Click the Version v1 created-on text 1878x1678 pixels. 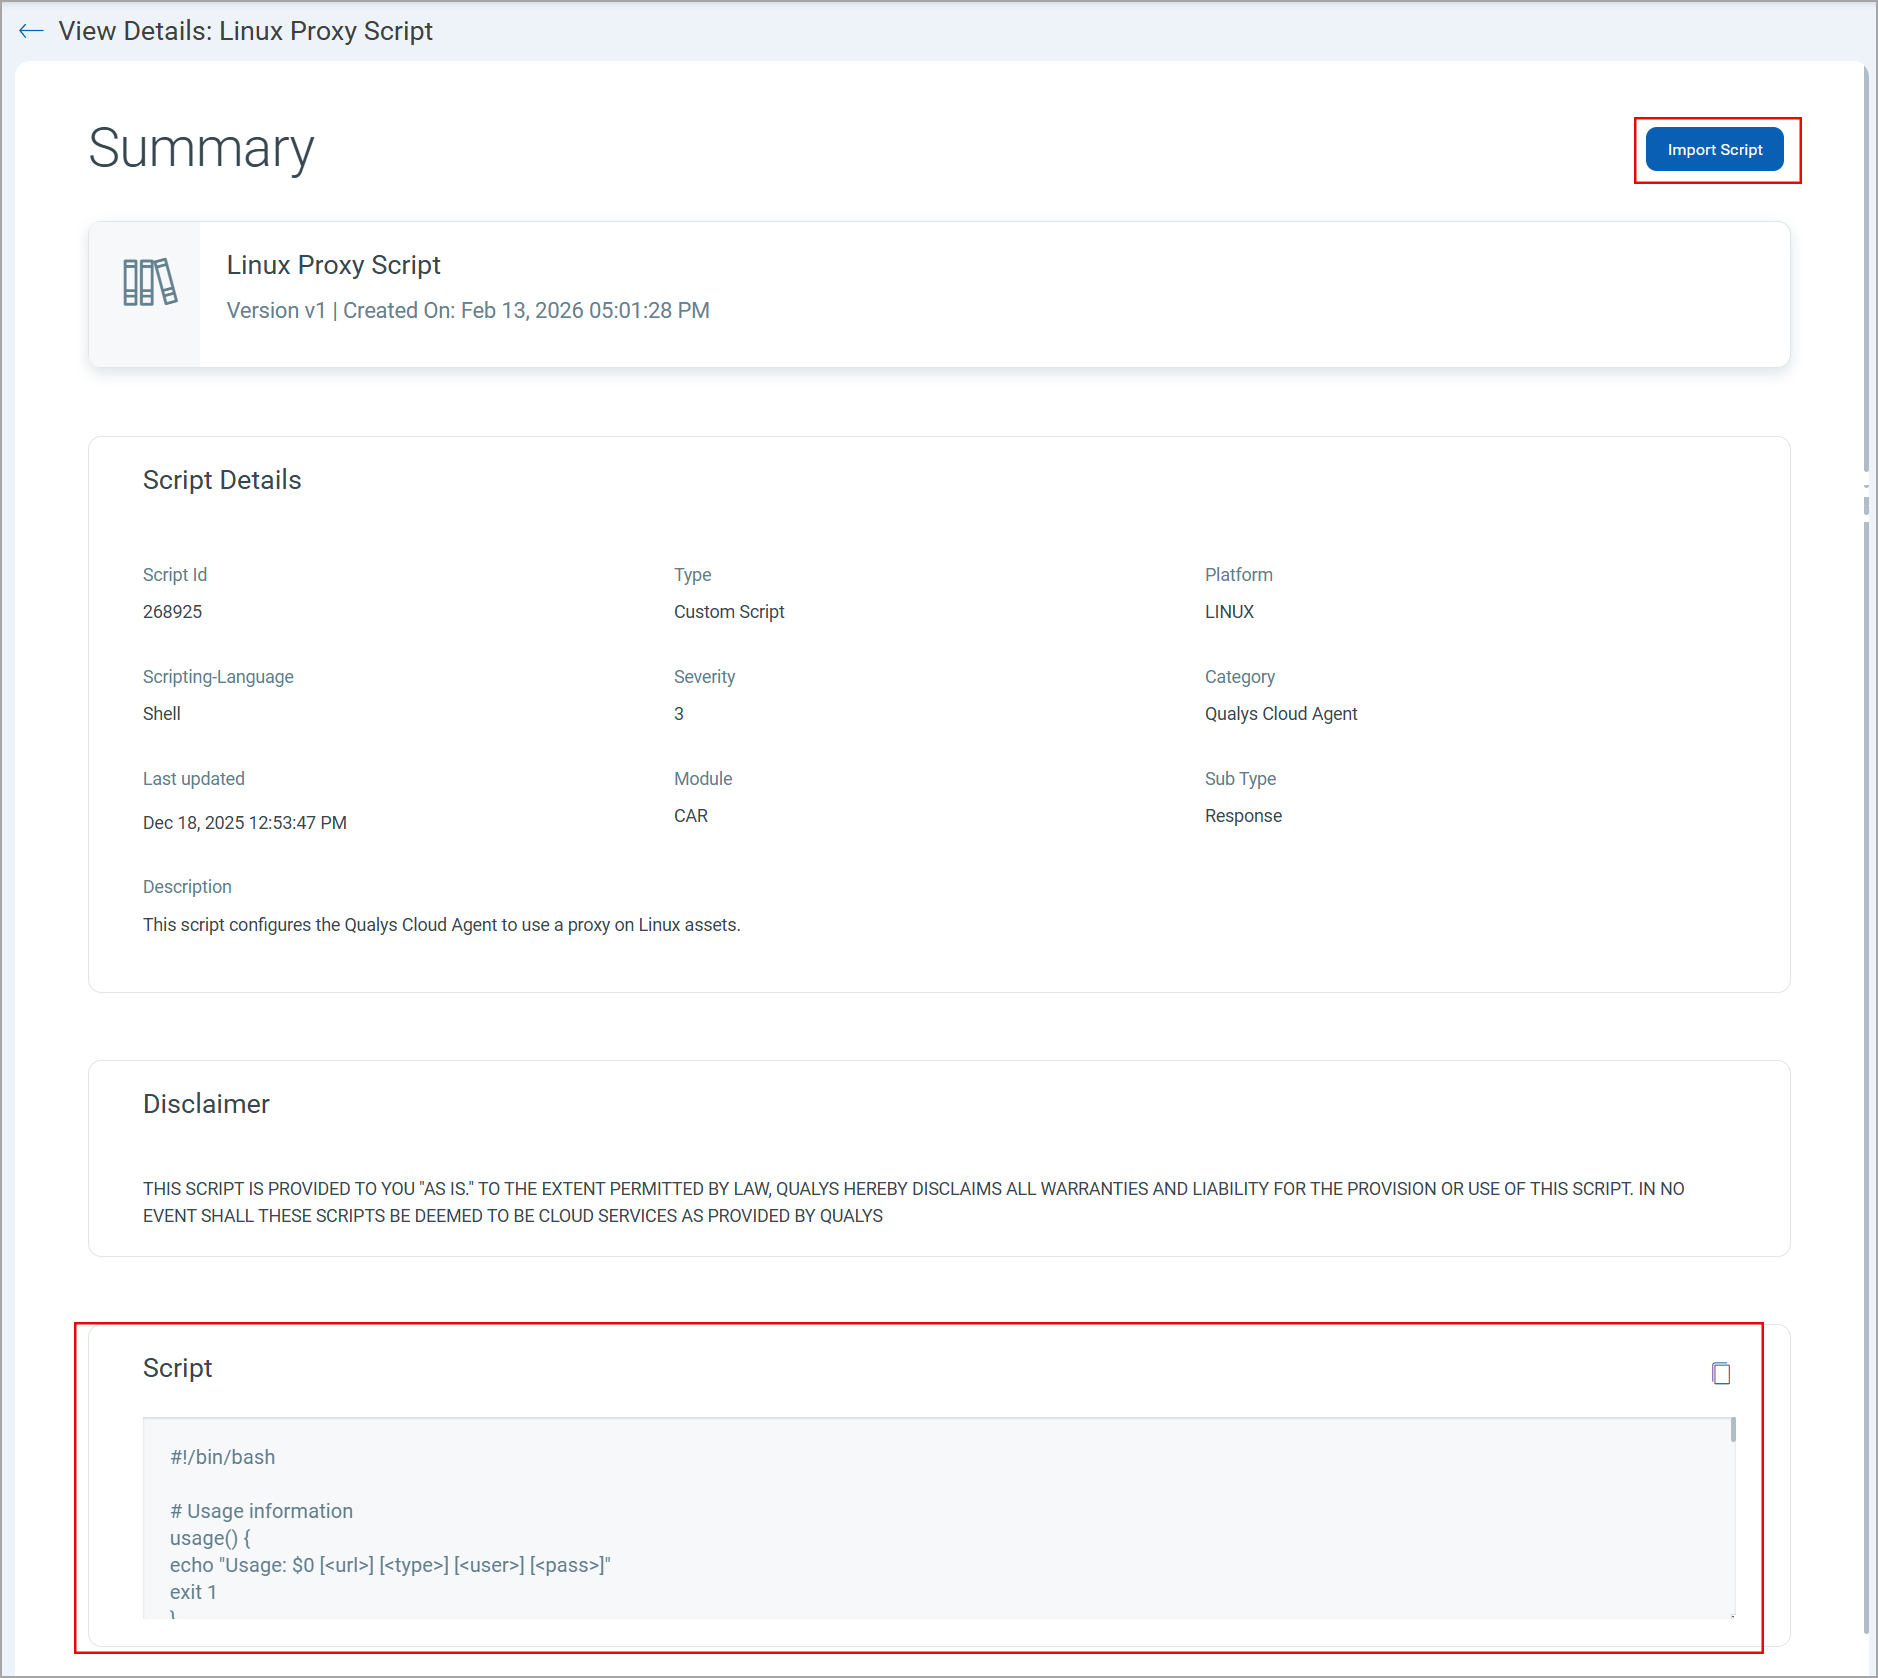[x=468, y=311]
